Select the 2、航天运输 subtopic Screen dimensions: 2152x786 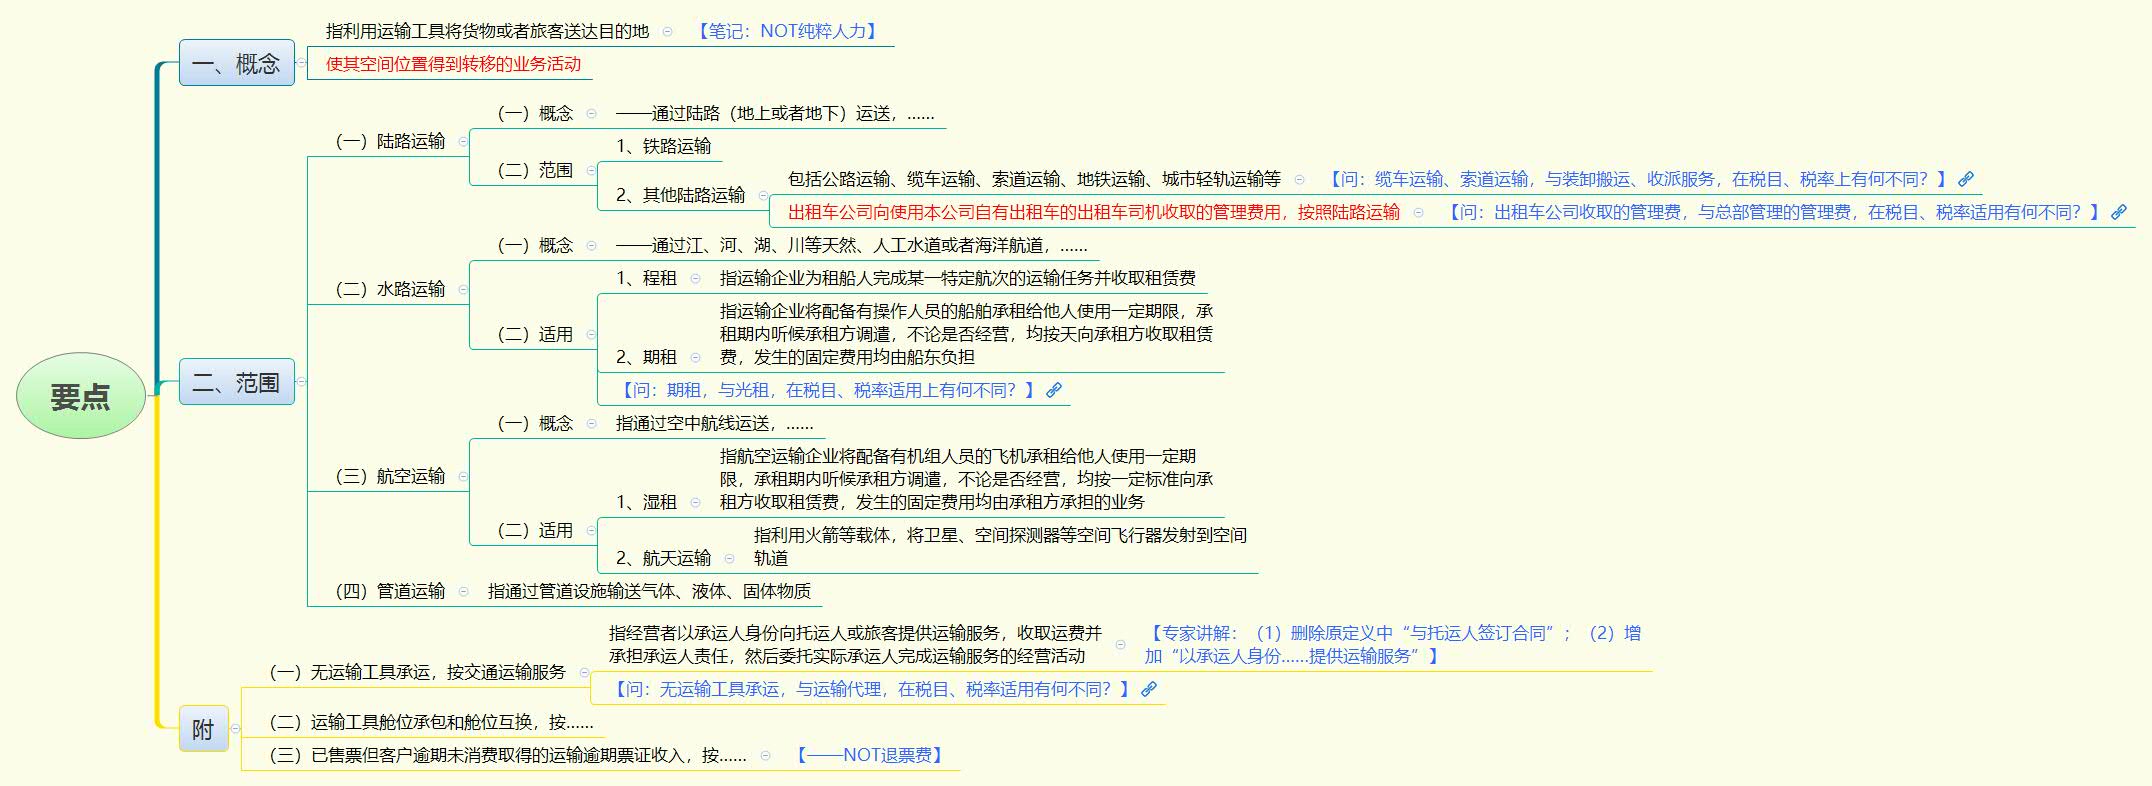(x=663, y=558)
